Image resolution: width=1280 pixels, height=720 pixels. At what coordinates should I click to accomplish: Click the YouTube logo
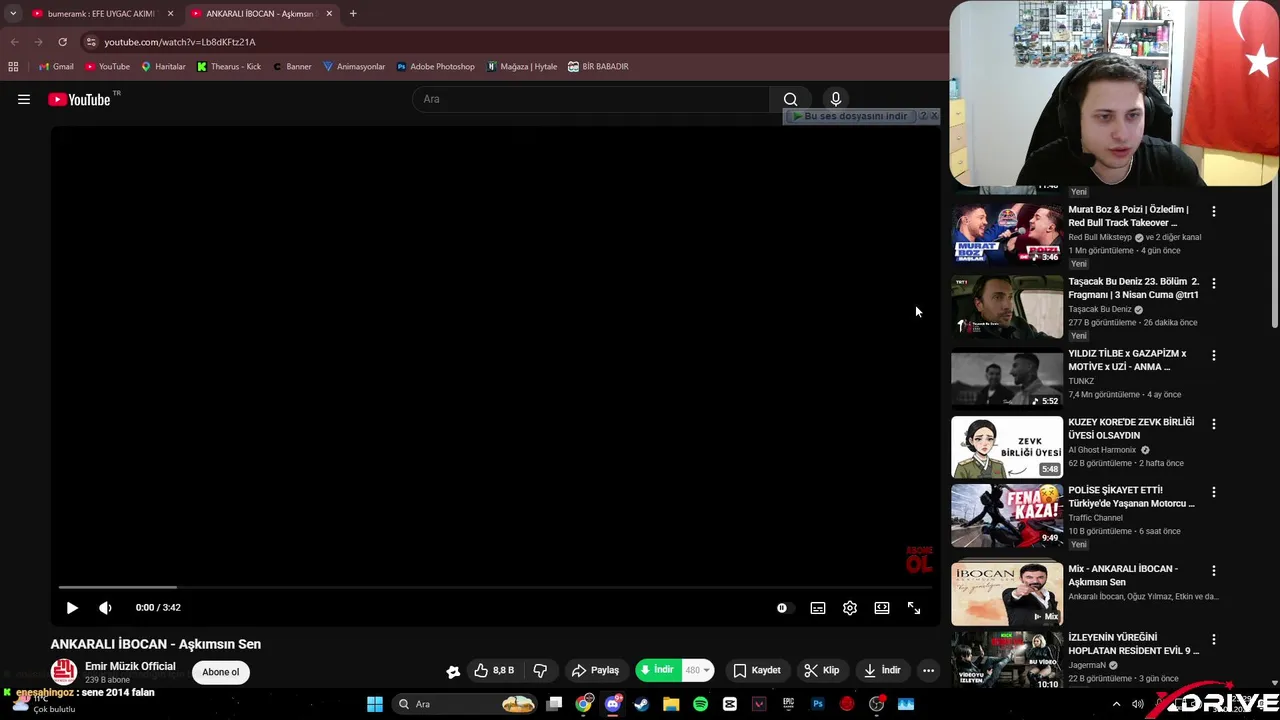tap(79, 99)
